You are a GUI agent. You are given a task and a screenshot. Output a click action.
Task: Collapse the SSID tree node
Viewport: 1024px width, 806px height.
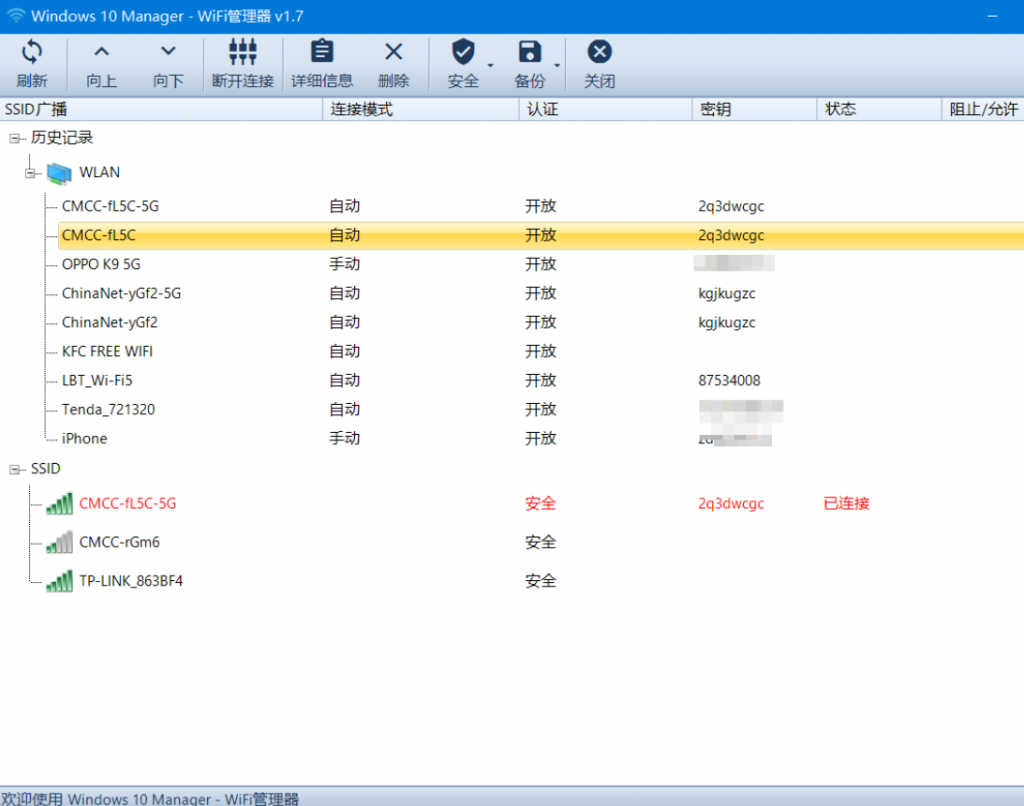click(14, 470)
